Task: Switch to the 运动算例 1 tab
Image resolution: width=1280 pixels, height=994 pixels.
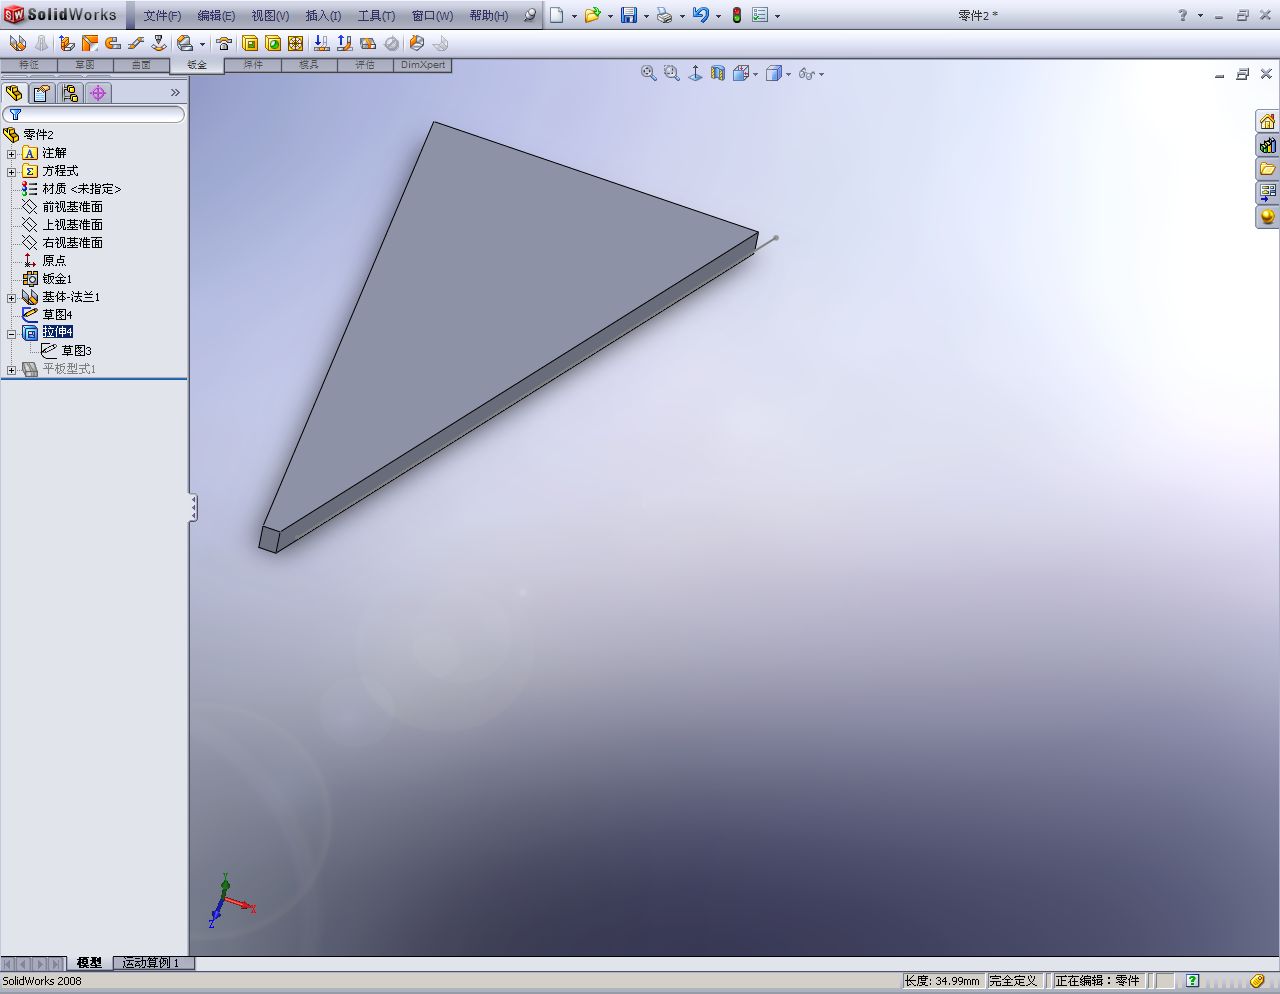Action: (x=153, y=963)
